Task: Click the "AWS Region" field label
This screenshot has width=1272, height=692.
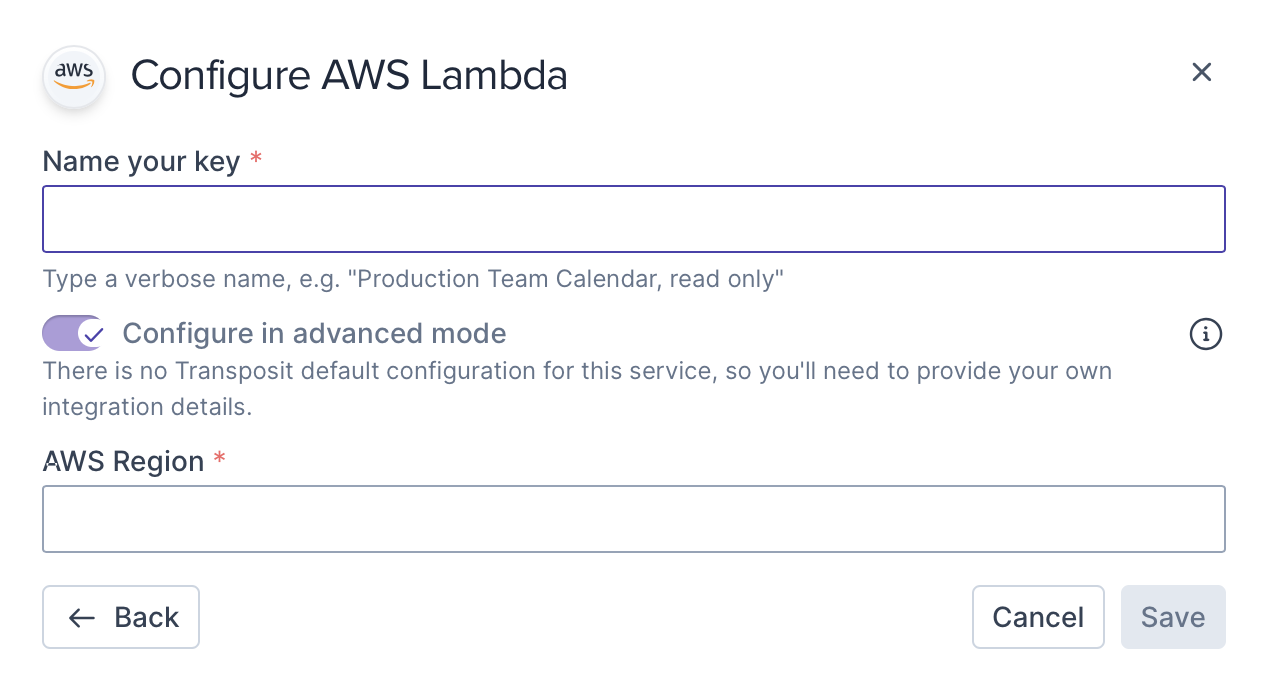Action: pos(123,461)
